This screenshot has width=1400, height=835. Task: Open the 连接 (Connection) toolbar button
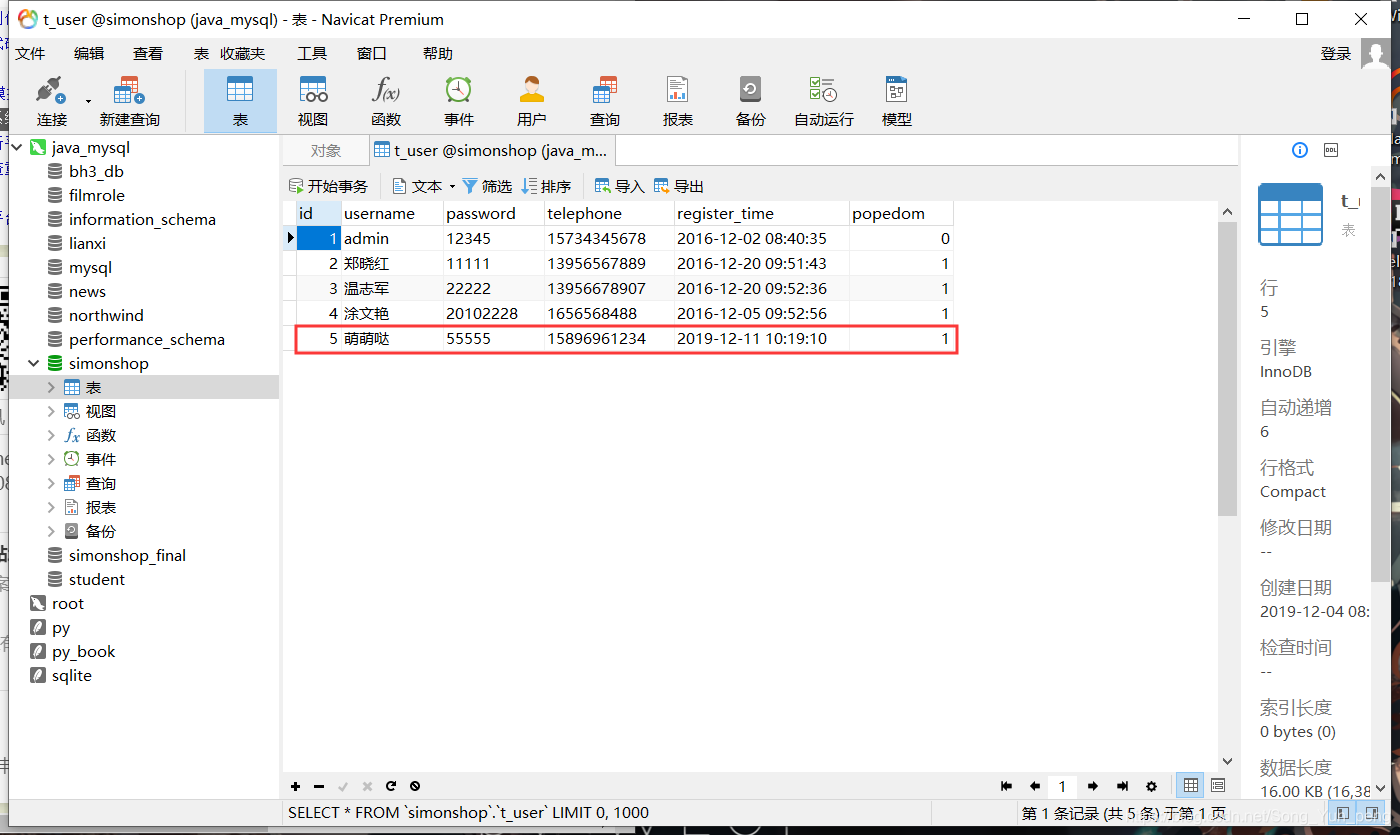(x=51, y=101)
